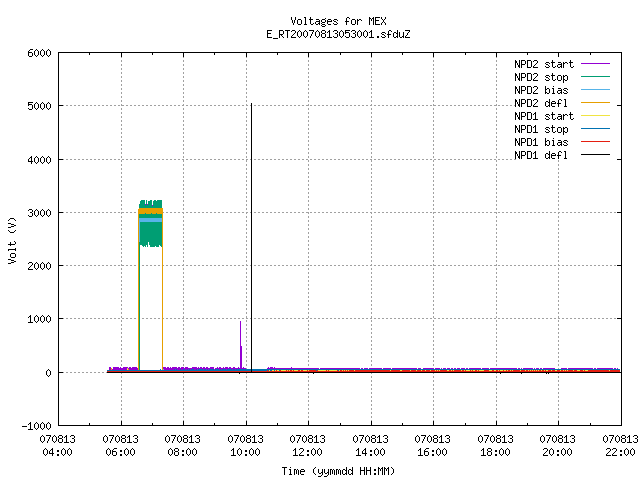The height and width of the screenshot is (480, 640).
Task: Click the 3000 y-axis tick label
Action: coord(39,213)
